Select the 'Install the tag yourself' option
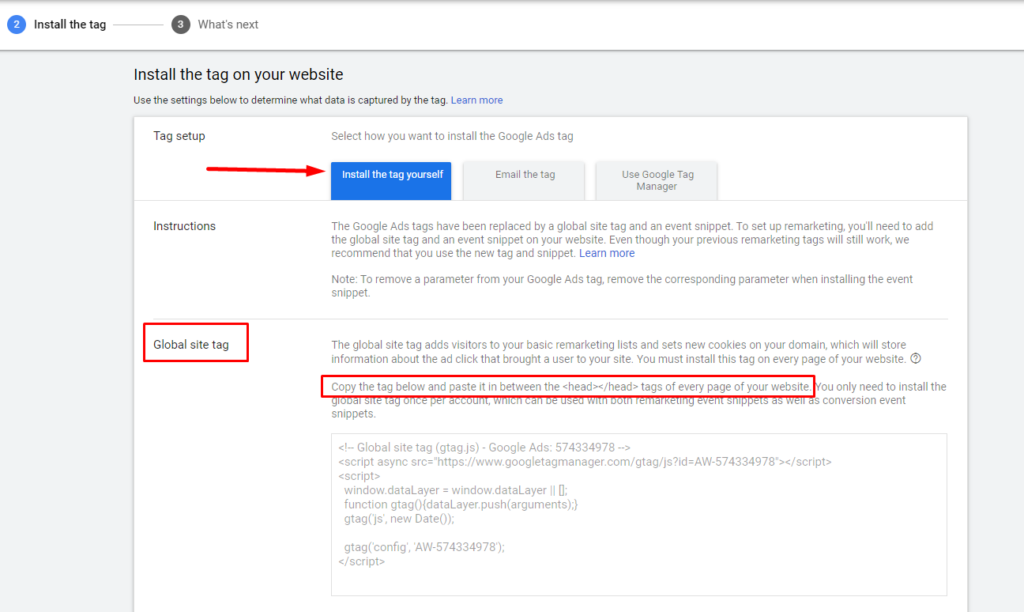 (391, 180)
